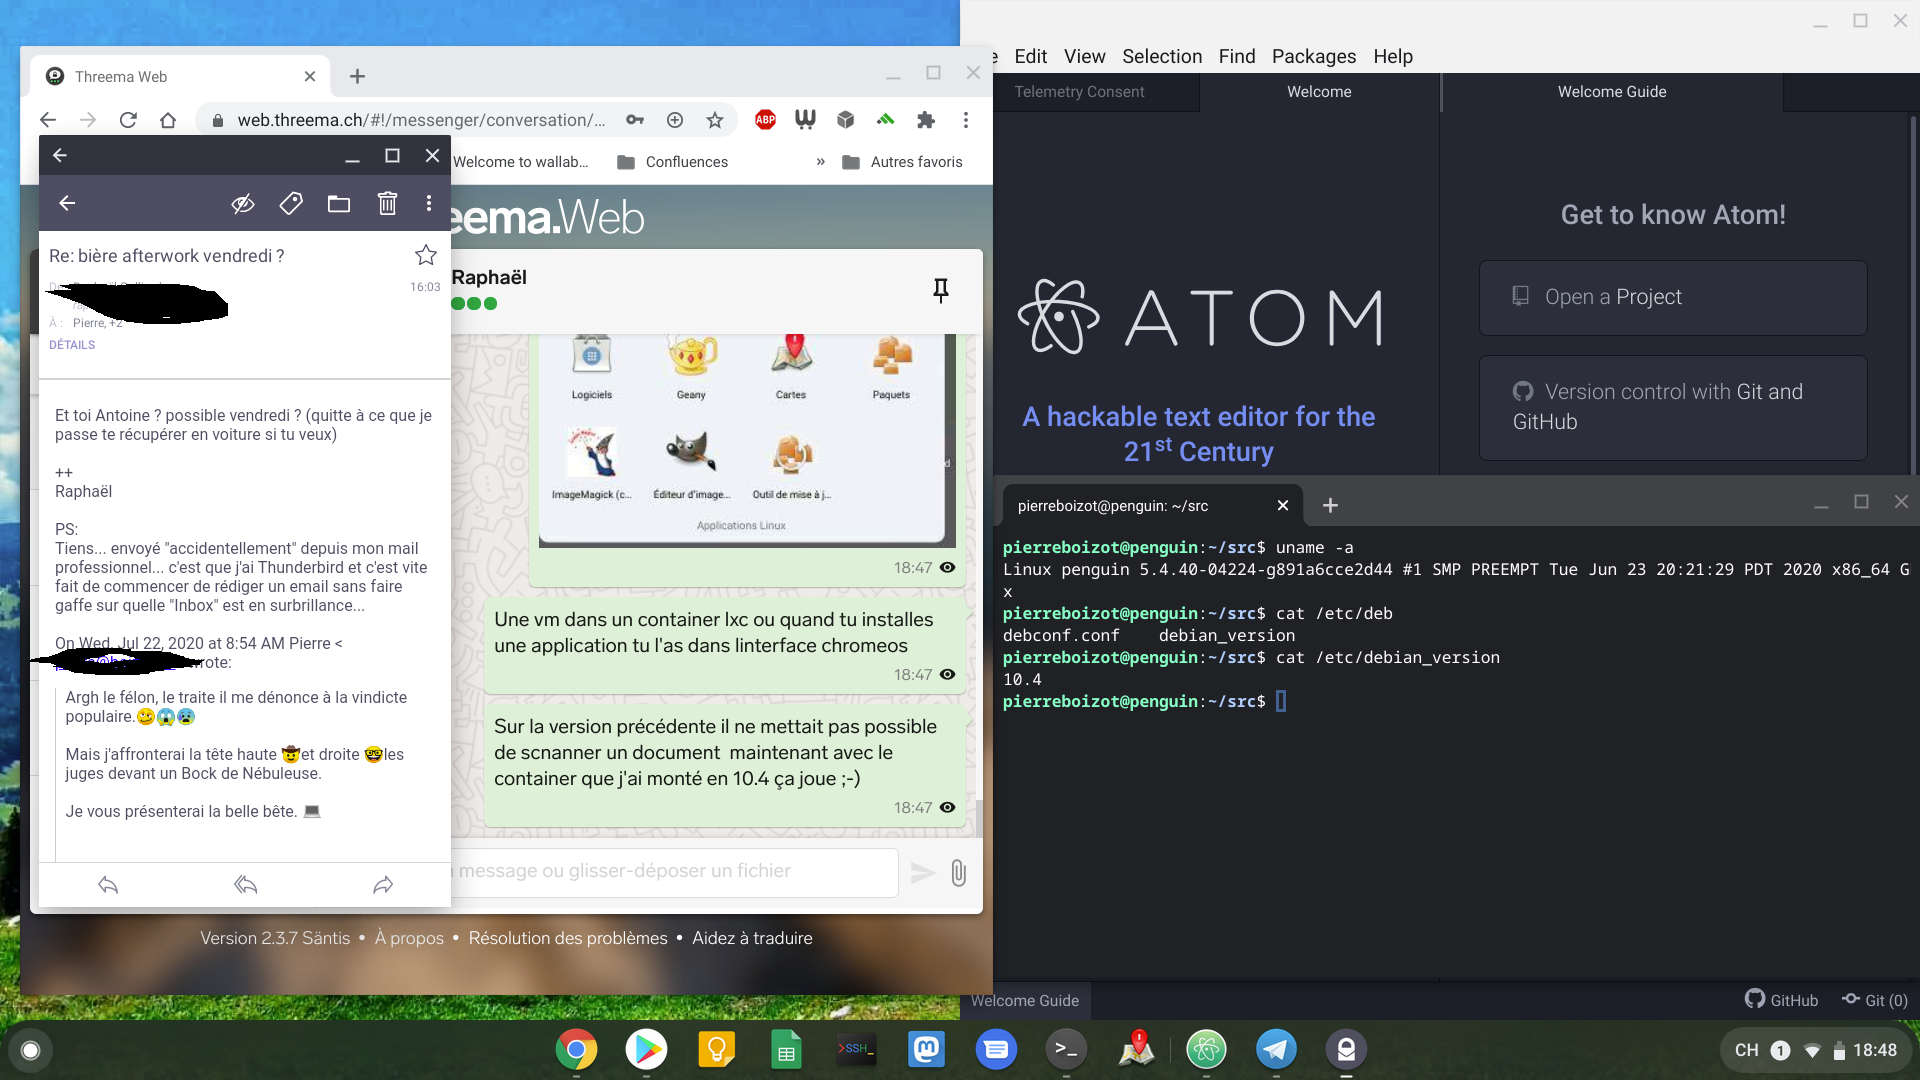Open a new terminal tab
The width and height of the screenshot is (1920, 1080).
pos(1330,506)
